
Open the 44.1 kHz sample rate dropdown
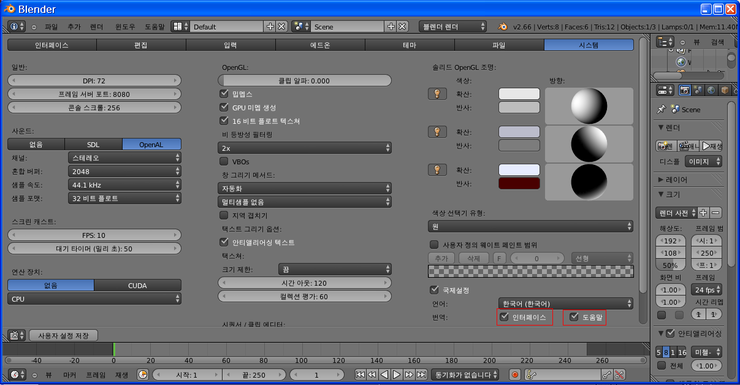coord(125,185)
